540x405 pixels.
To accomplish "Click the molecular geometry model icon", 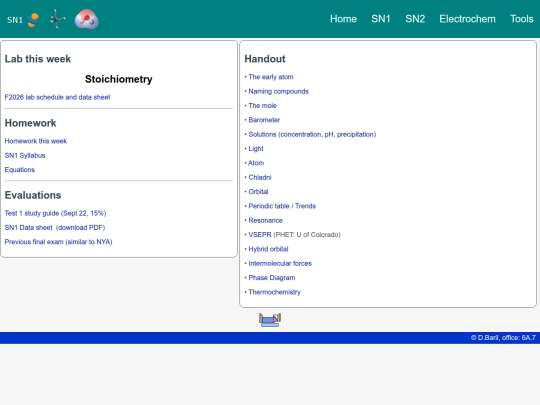I will (57, 19).
